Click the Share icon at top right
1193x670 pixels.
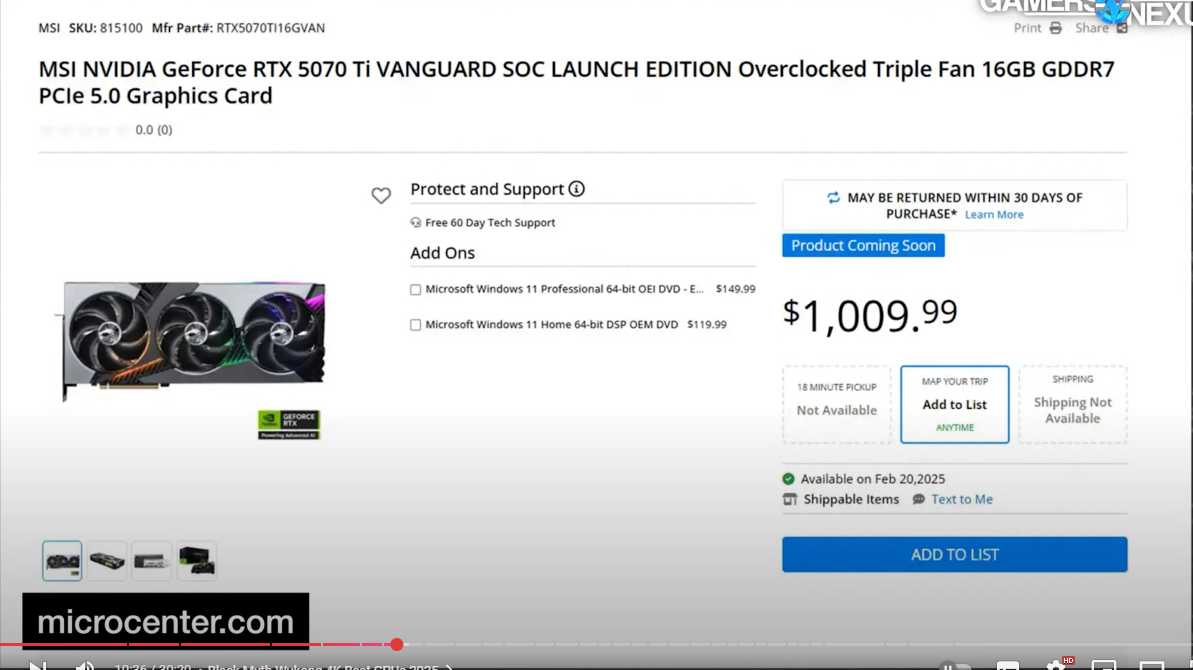pos(1122,28)
